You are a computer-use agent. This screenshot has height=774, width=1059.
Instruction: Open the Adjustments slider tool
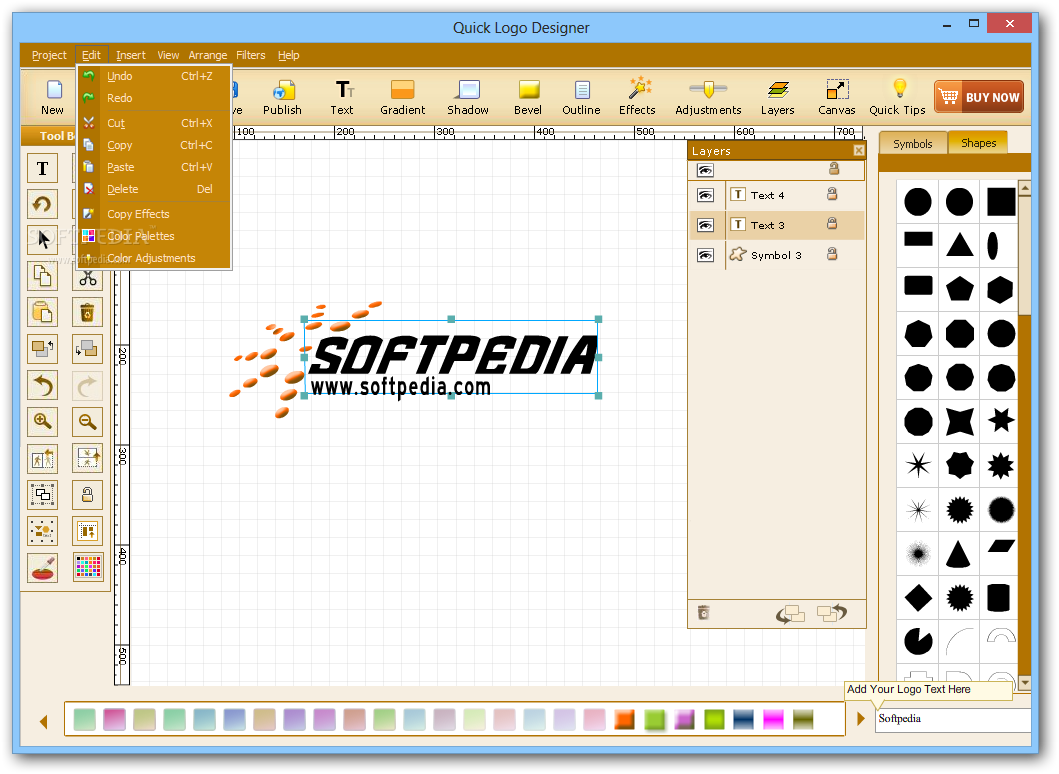coord(708,97)
